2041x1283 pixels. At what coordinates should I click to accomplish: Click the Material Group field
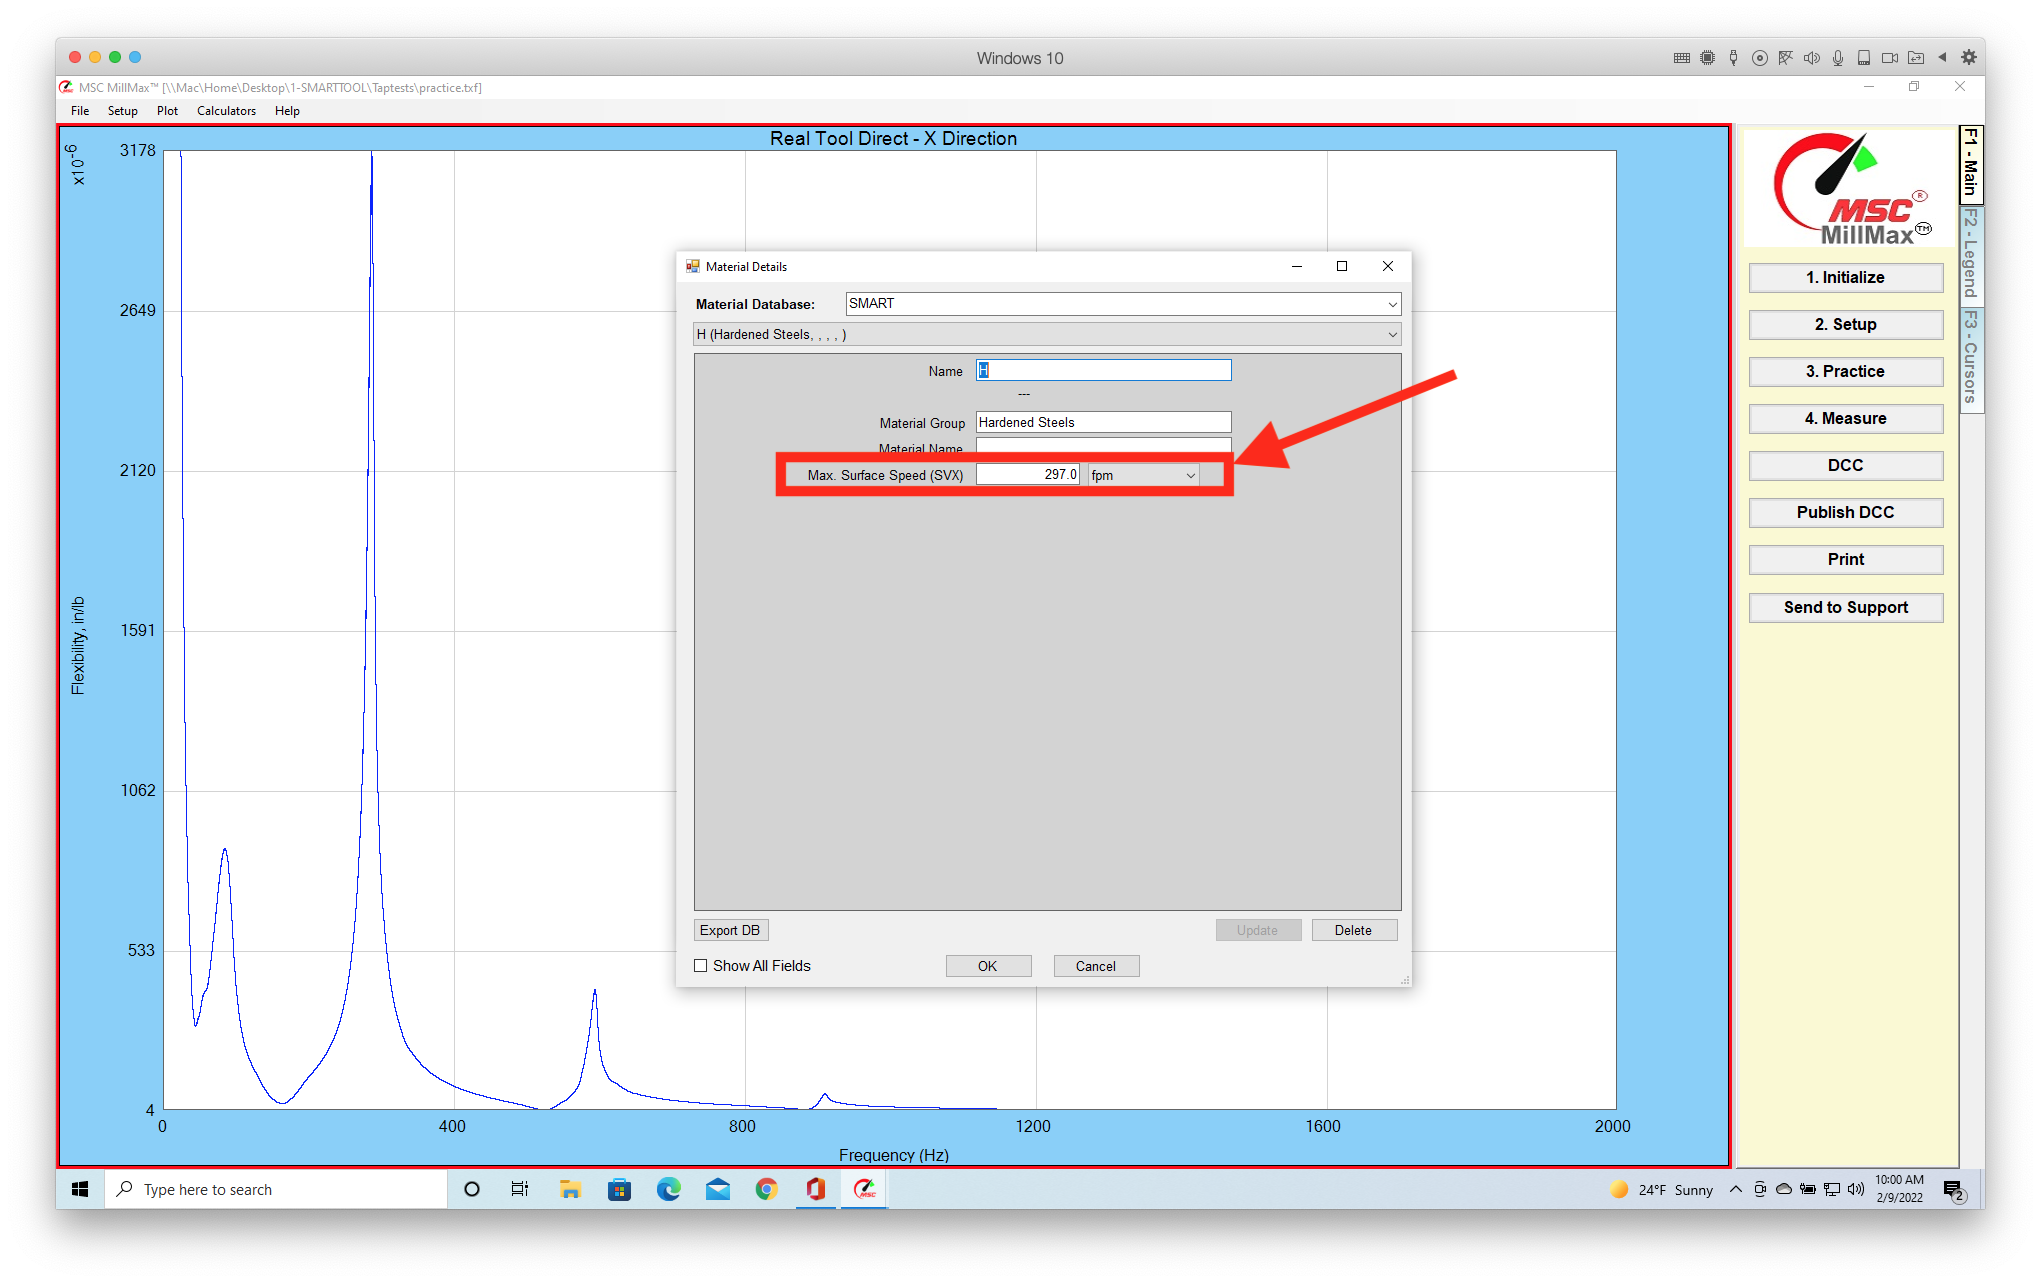[x=1104, y=423]
